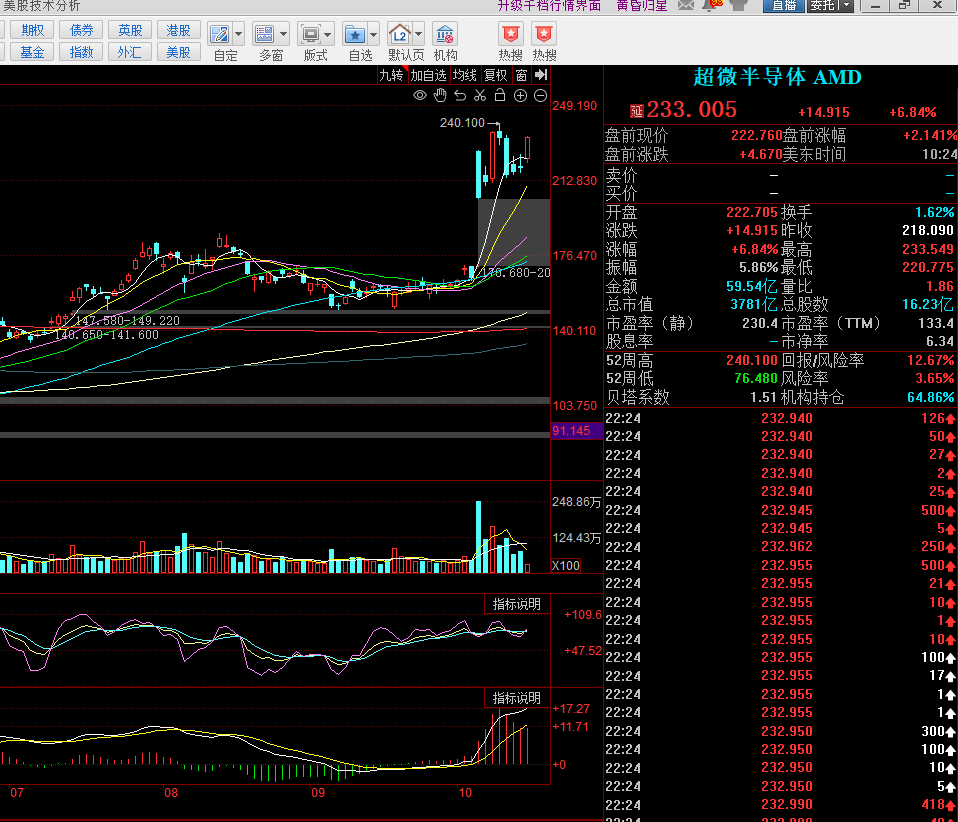
Task: Open the 多窗 multi-window icon
Action: (x=264, y=34)
